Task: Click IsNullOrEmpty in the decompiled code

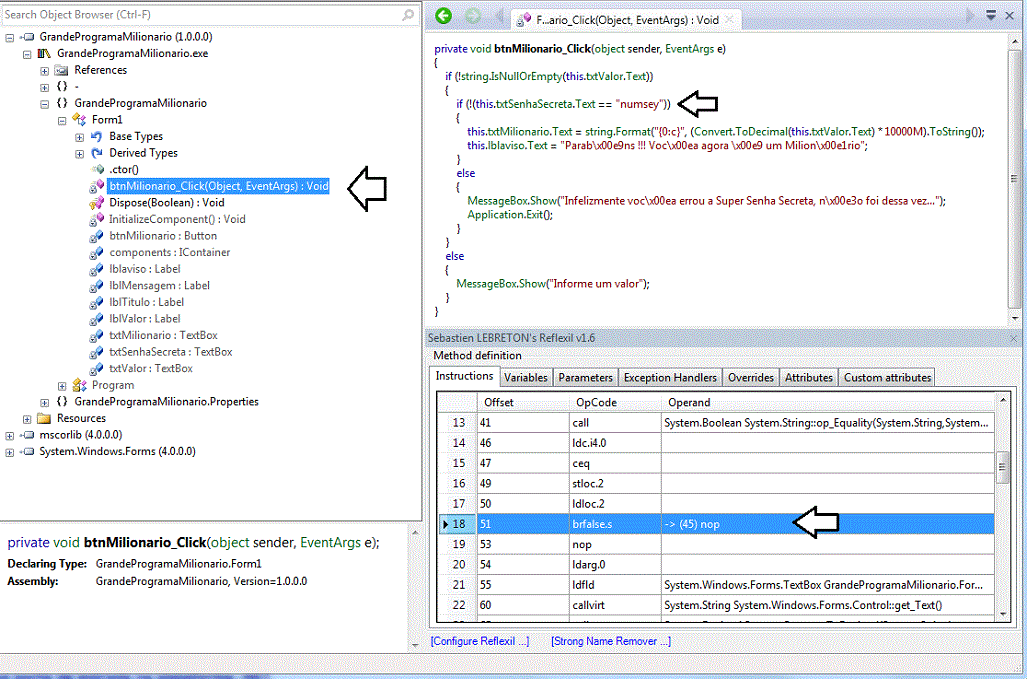Action: click(527, 77)
